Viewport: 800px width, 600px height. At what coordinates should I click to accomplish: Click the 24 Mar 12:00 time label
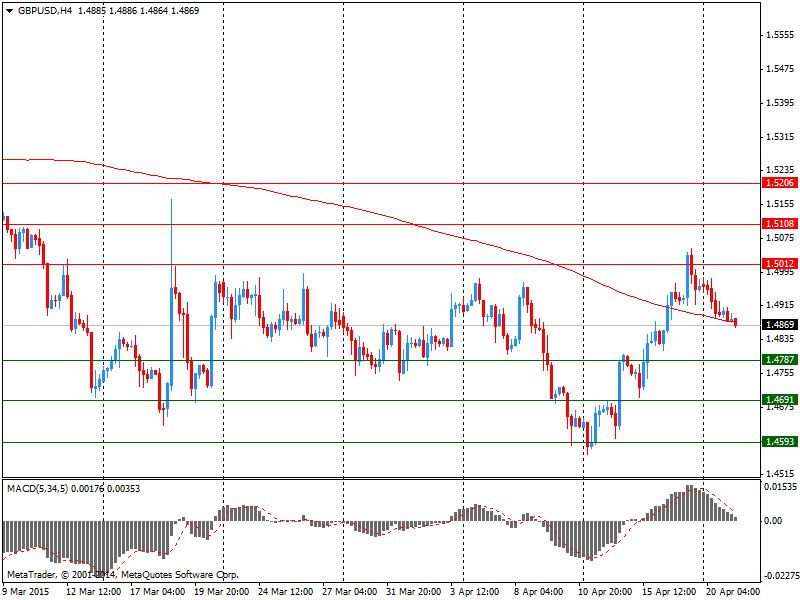pyautogui.click(x=286, y=592)
